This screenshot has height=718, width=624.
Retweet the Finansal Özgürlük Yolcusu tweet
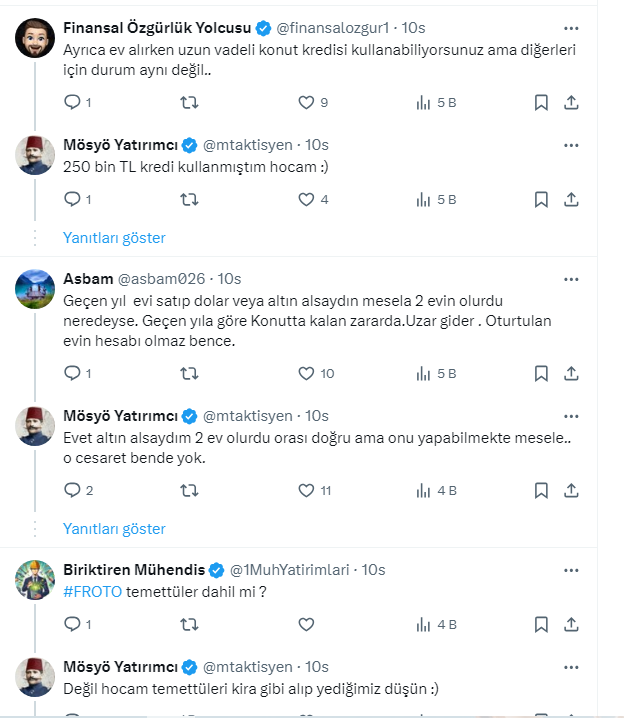click(188, 102)
